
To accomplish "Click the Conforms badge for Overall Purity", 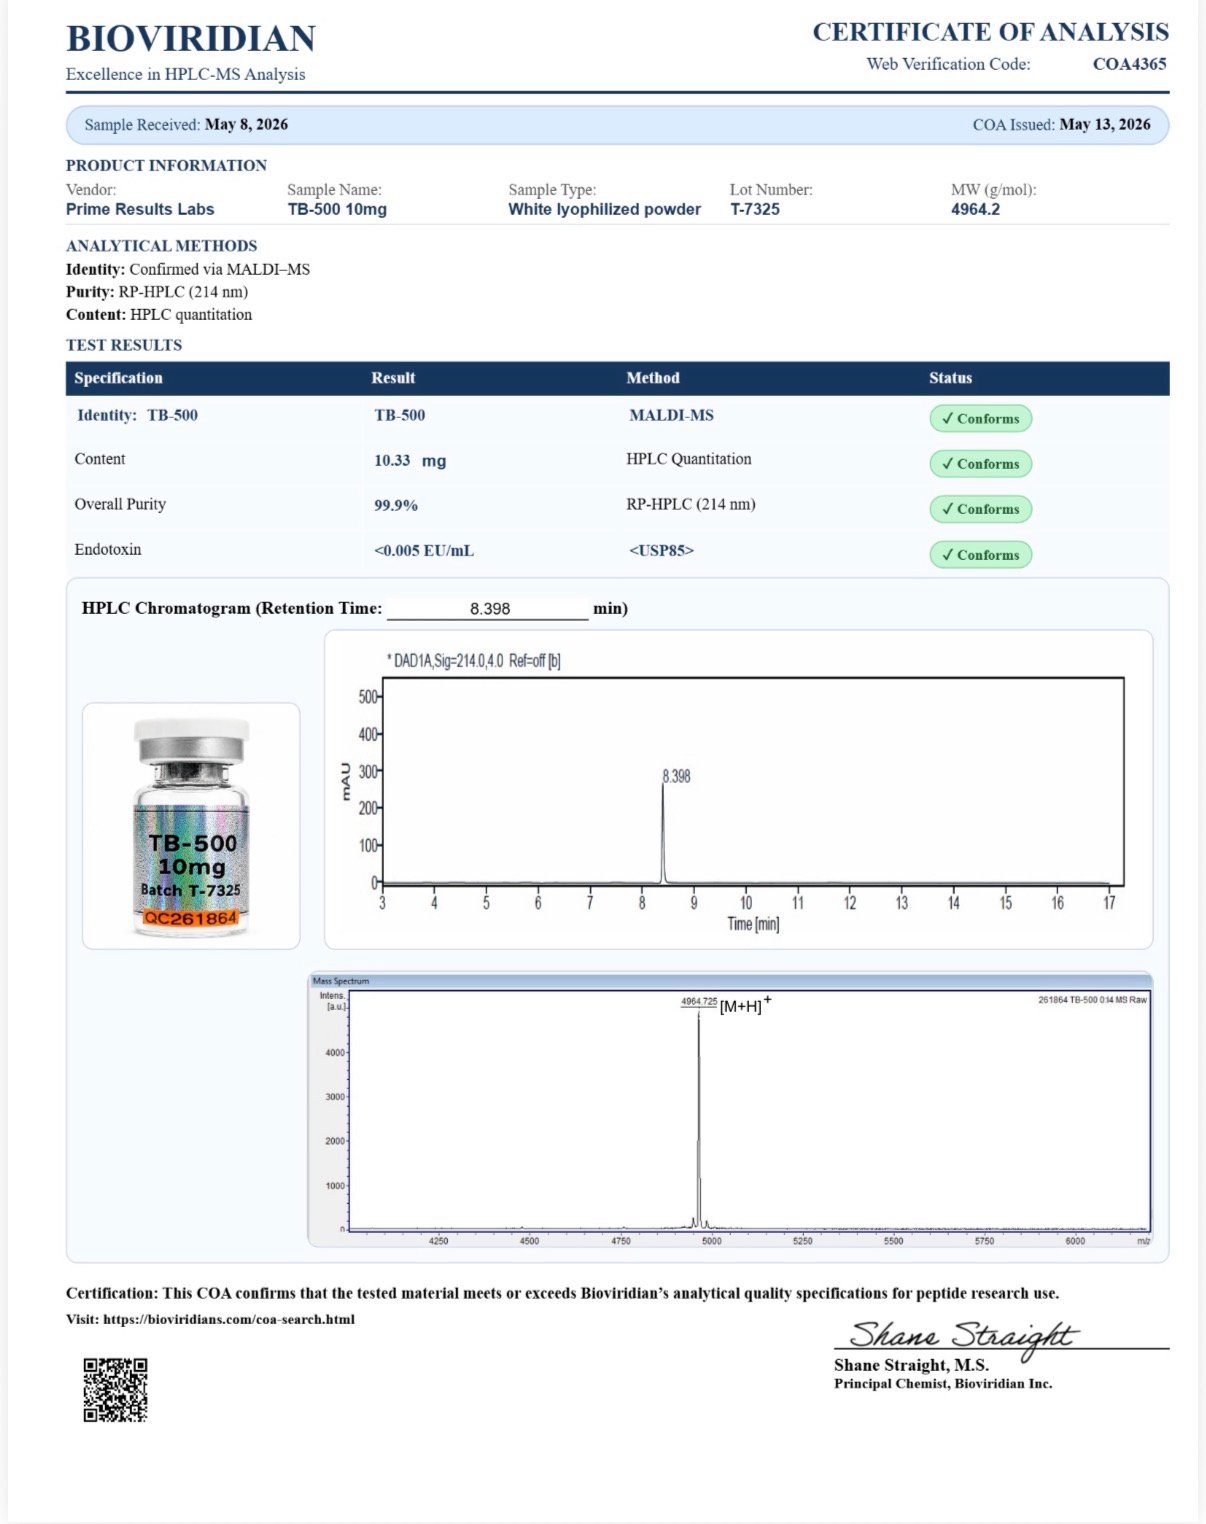I will coord(980,509).
